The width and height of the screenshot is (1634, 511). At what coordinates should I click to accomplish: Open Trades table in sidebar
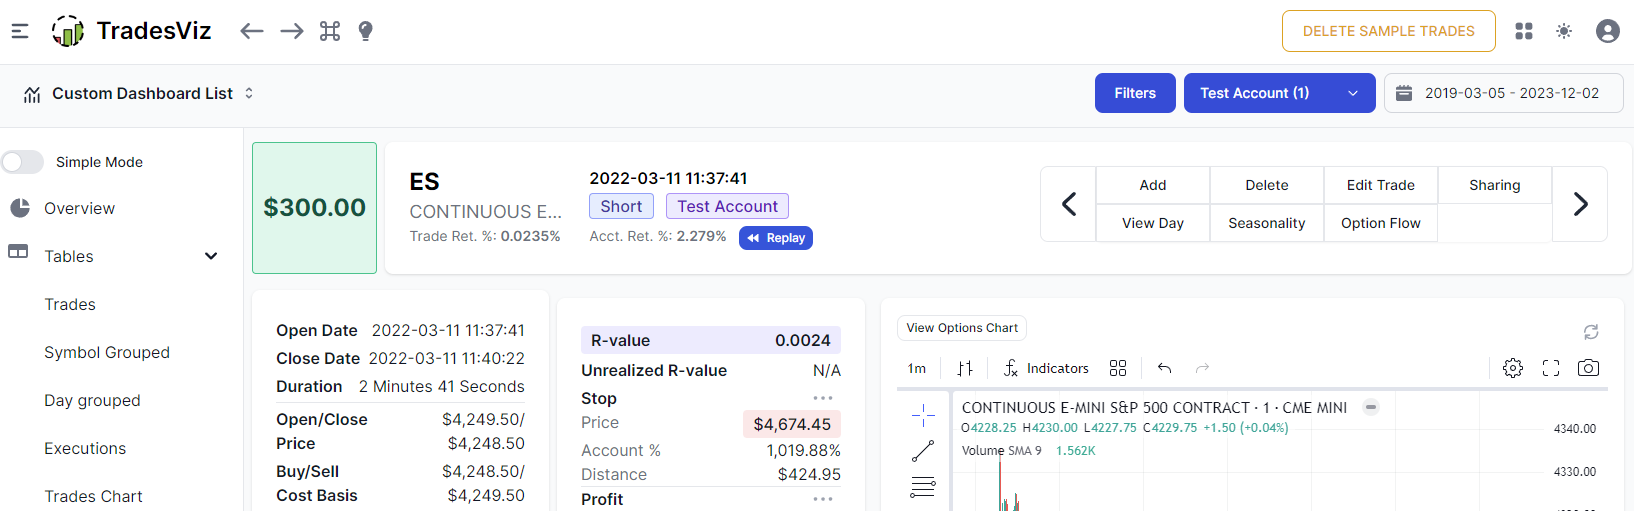click(x=70, y=304)
